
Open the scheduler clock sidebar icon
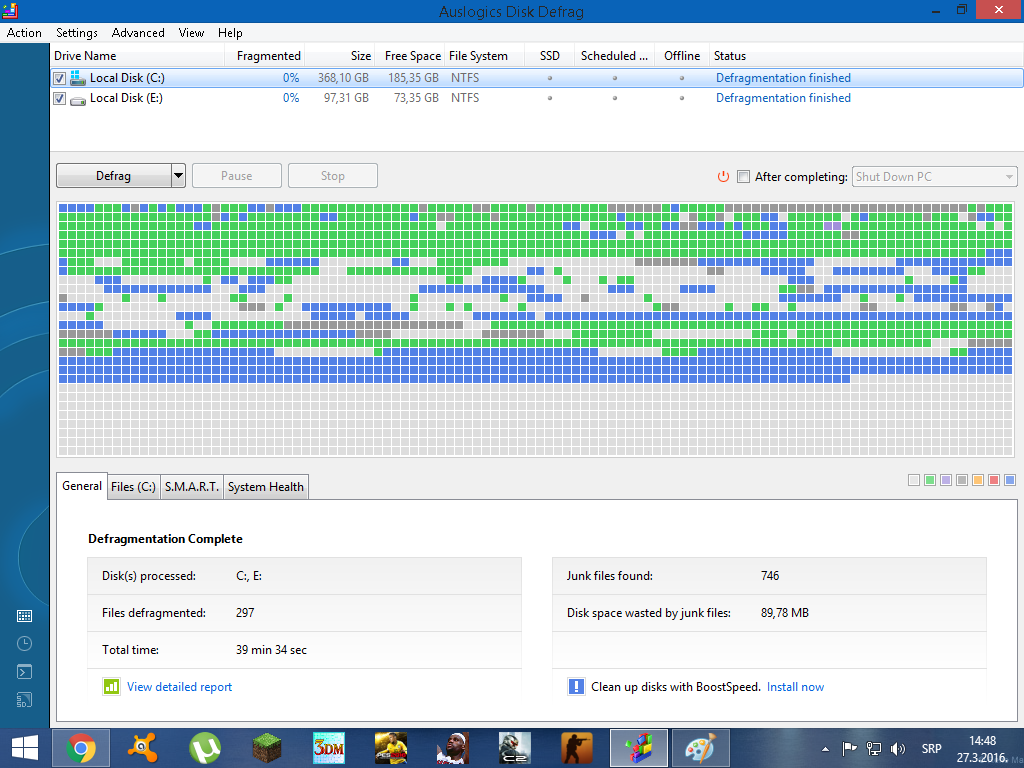coord(24,644)
